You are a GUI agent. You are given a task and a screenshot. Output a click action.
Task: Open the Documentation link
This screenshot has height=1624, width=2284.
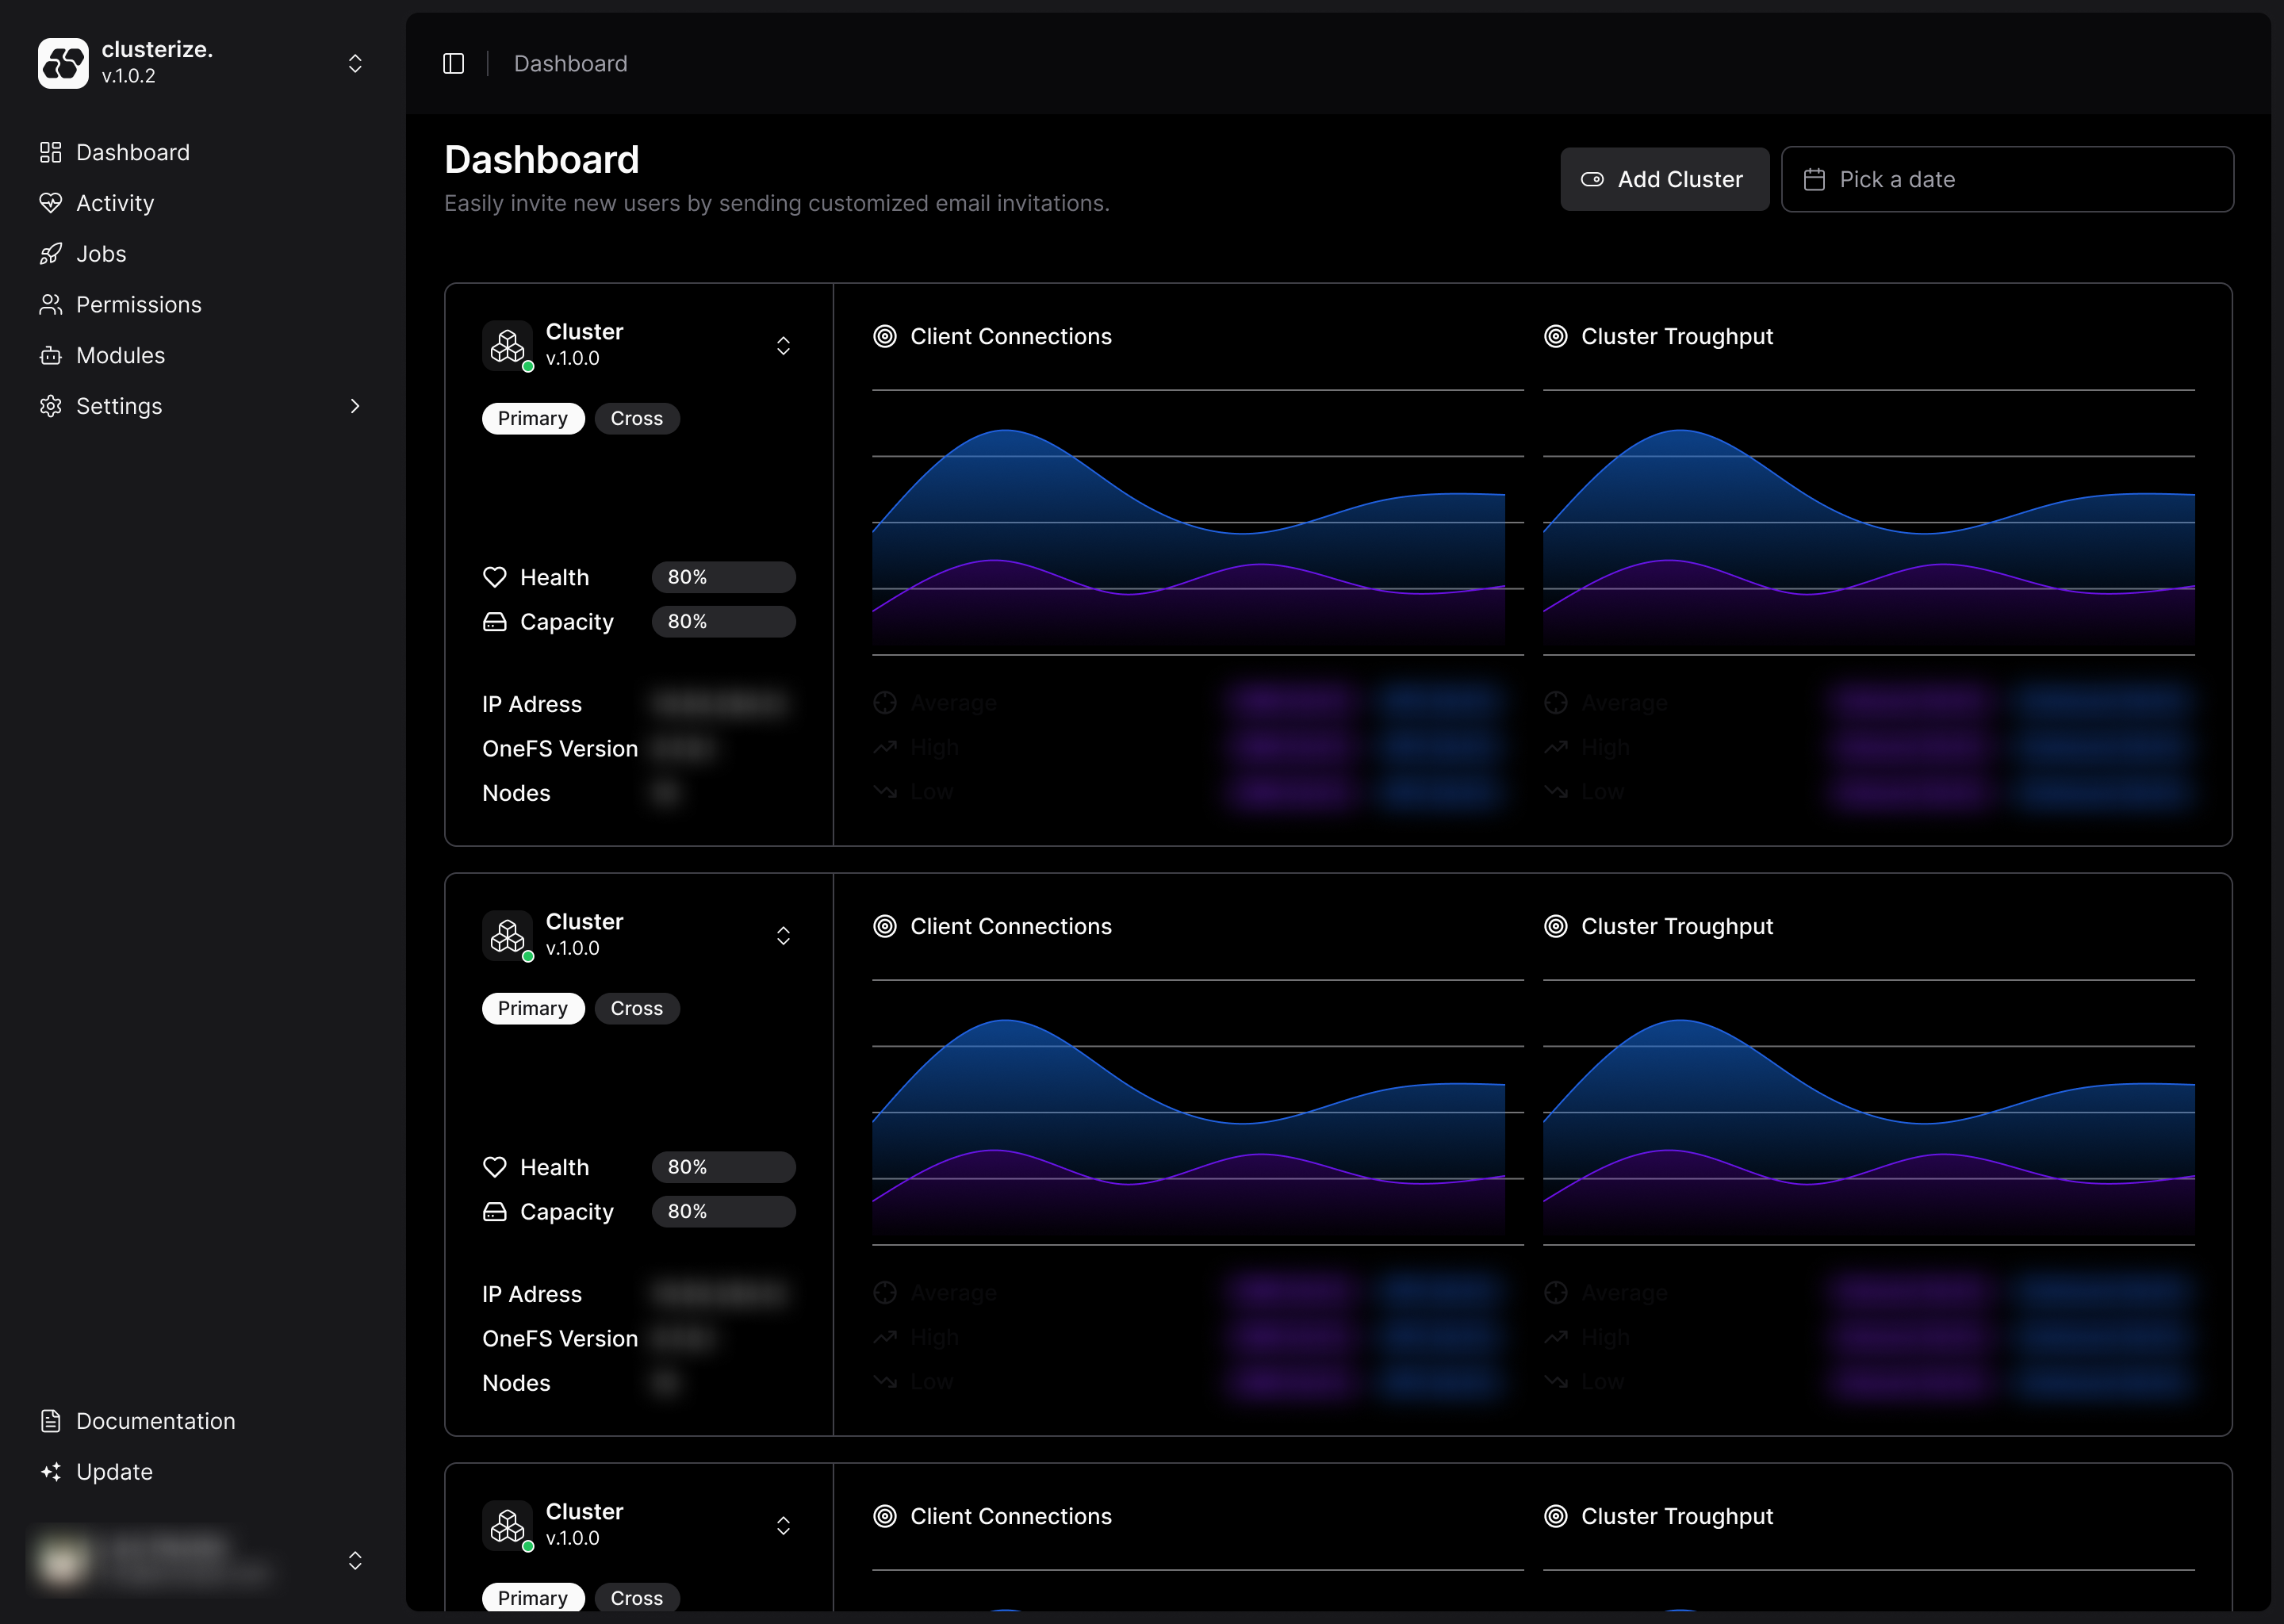[203, 1421]
